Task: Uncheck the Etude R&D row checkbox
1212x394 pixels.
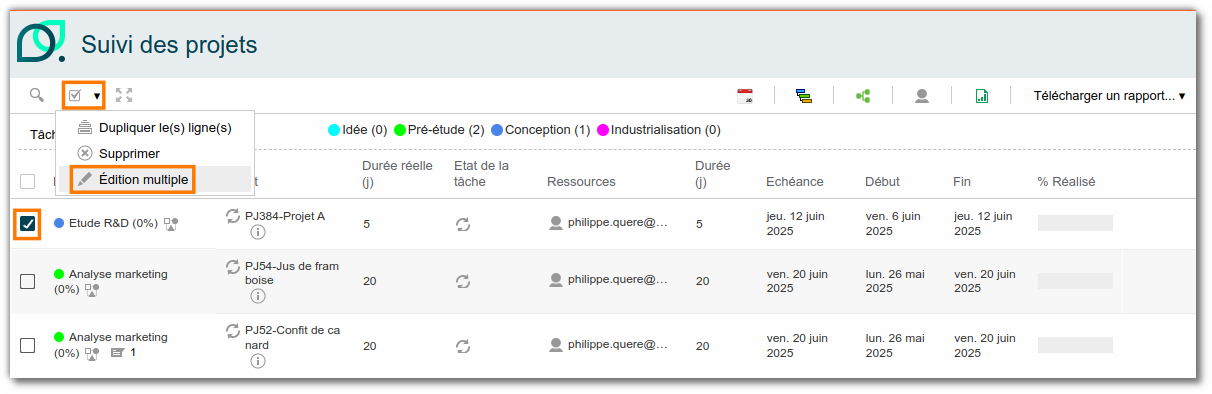Action: click(x=28, y=224)
